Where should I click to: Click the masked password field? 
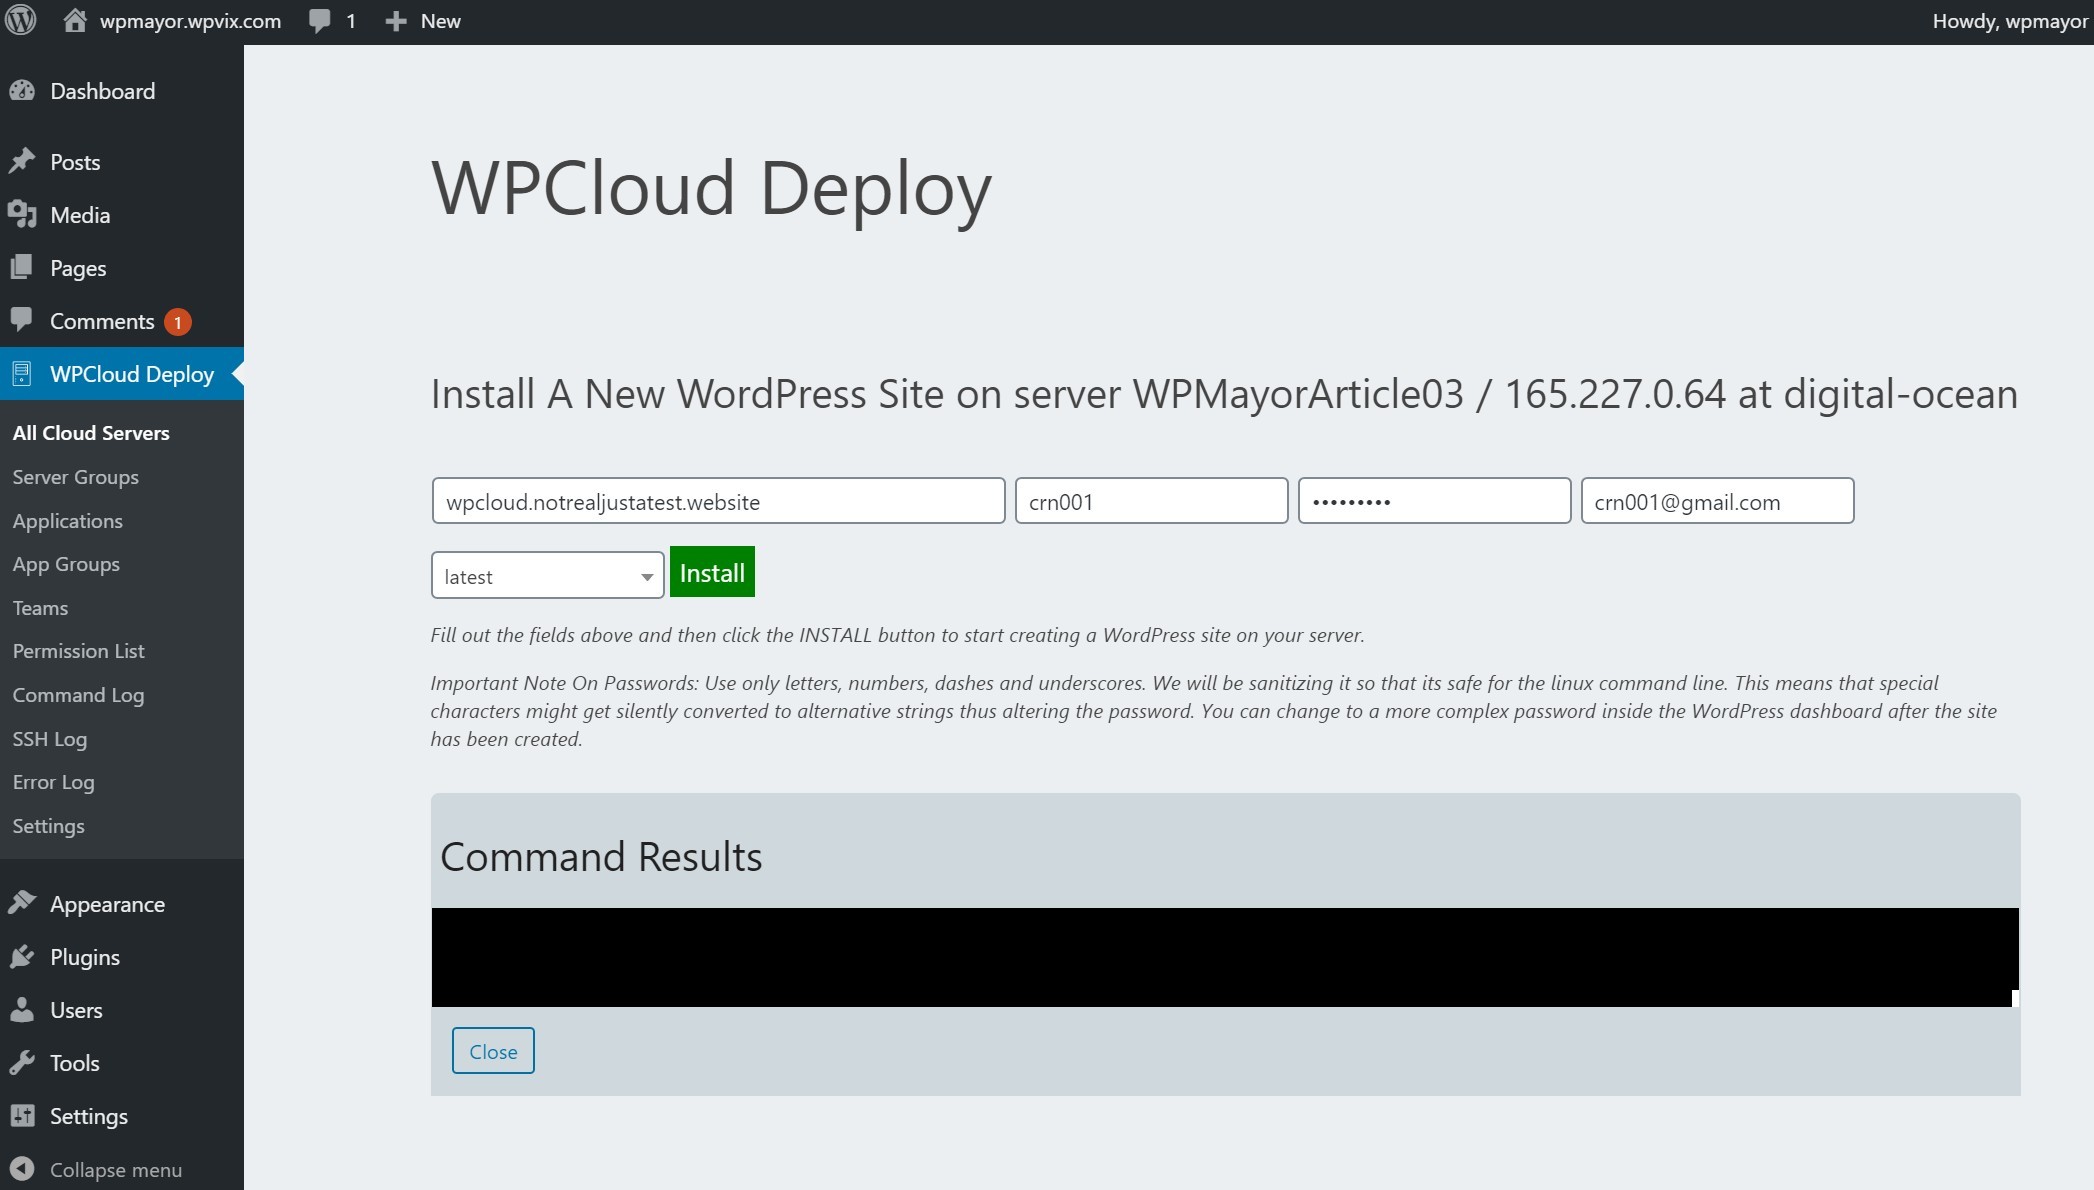coord(1434,501)
